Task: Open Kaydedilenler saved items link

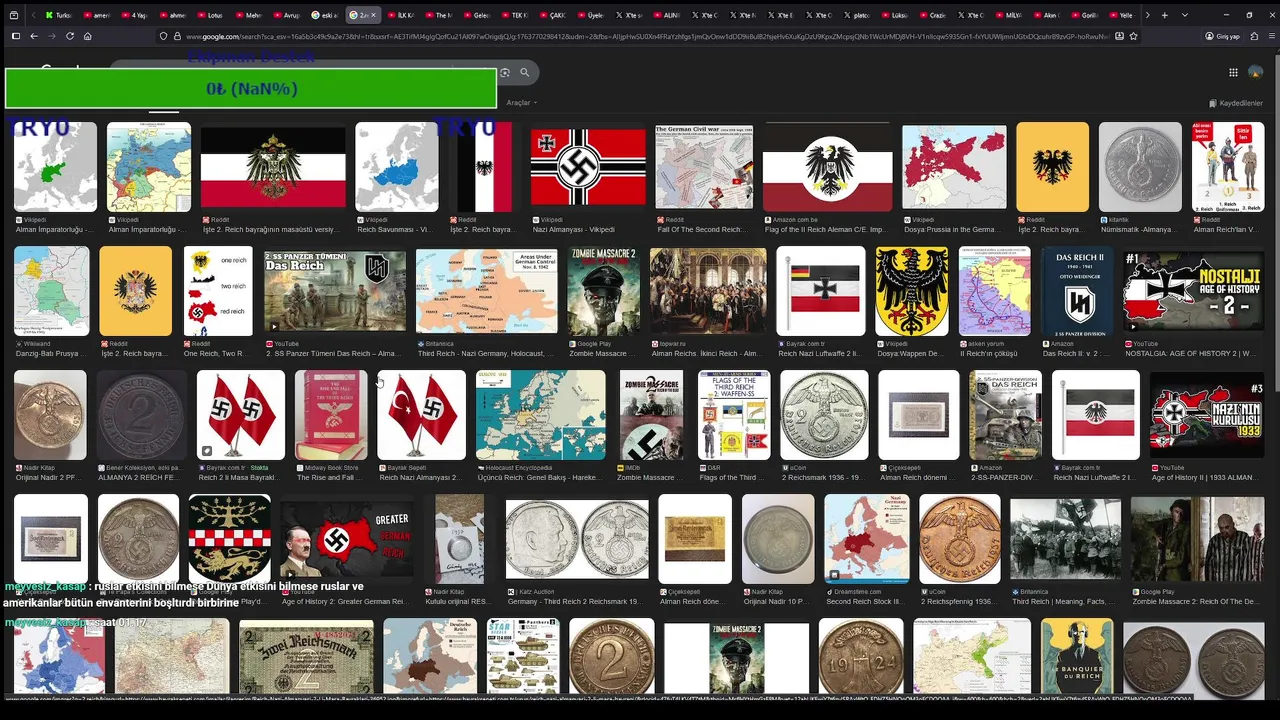Action: pos(1236,103)
